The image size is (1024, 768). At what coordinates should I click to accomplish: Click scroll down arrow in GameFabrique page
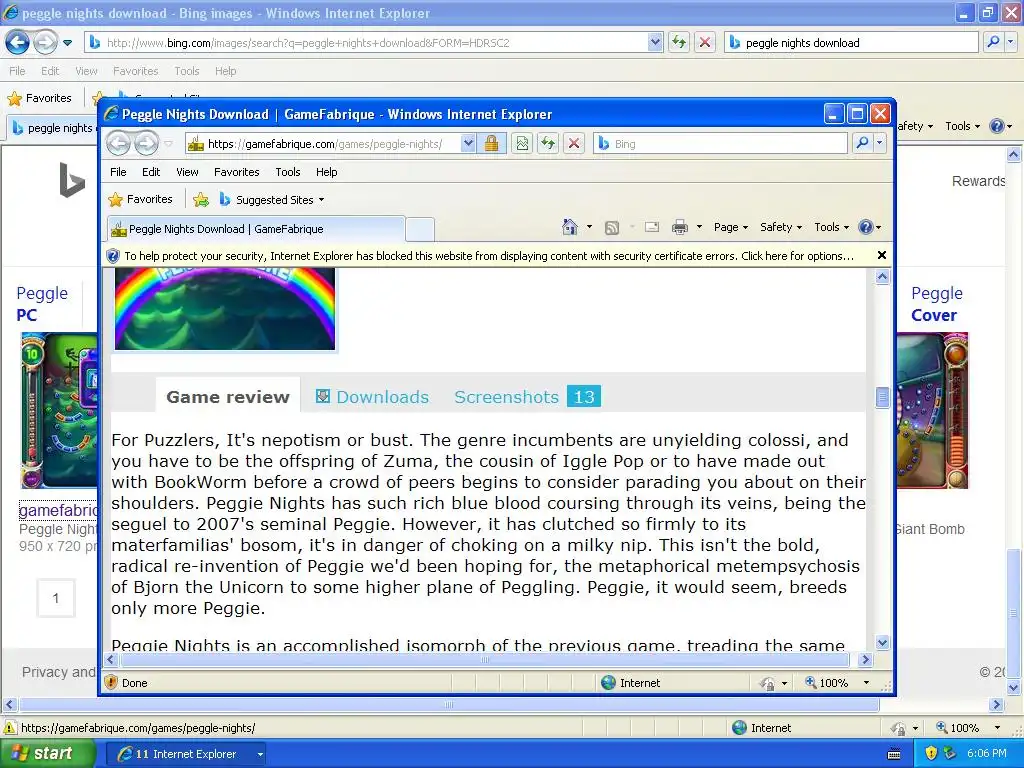pos(882,643)
